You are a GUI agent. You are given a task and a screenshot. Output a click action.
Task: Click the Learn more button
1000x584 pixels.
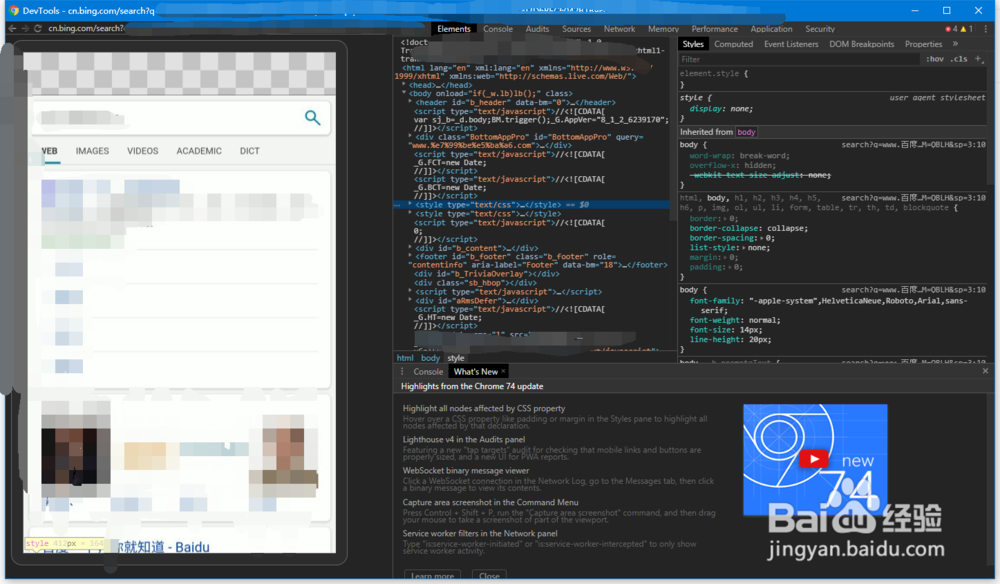432,576
